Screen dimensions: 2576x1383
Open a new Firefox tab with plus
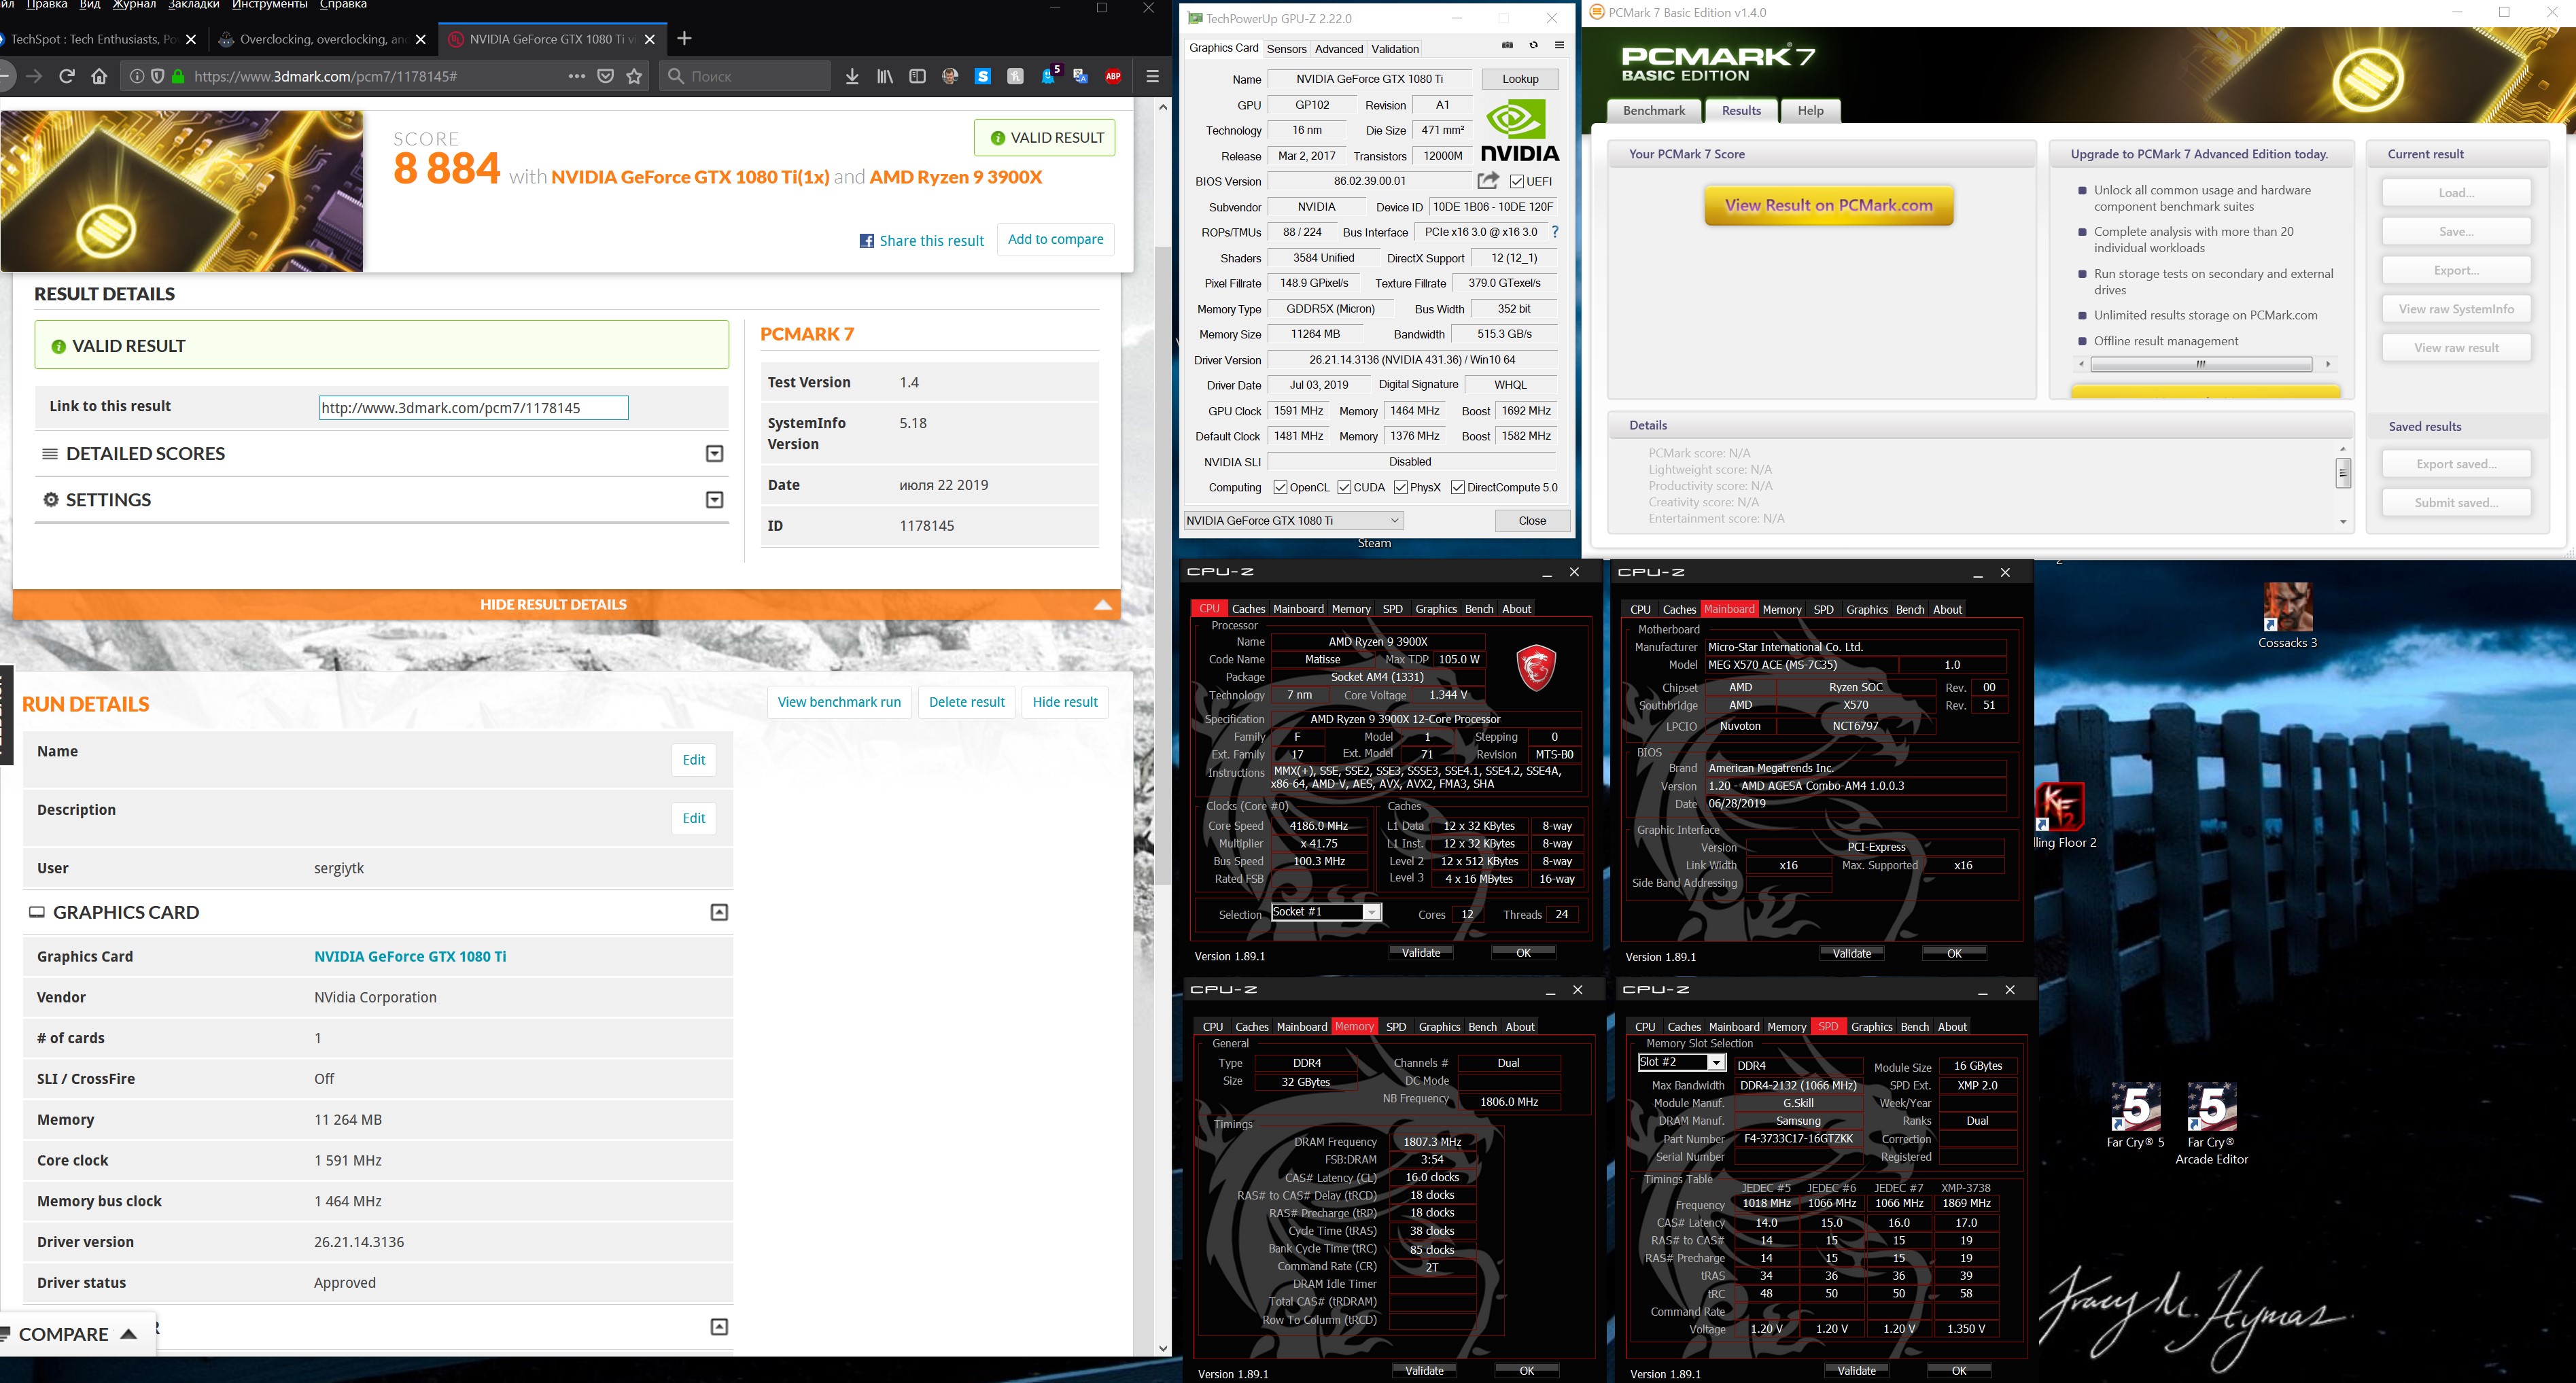(684, 38)
